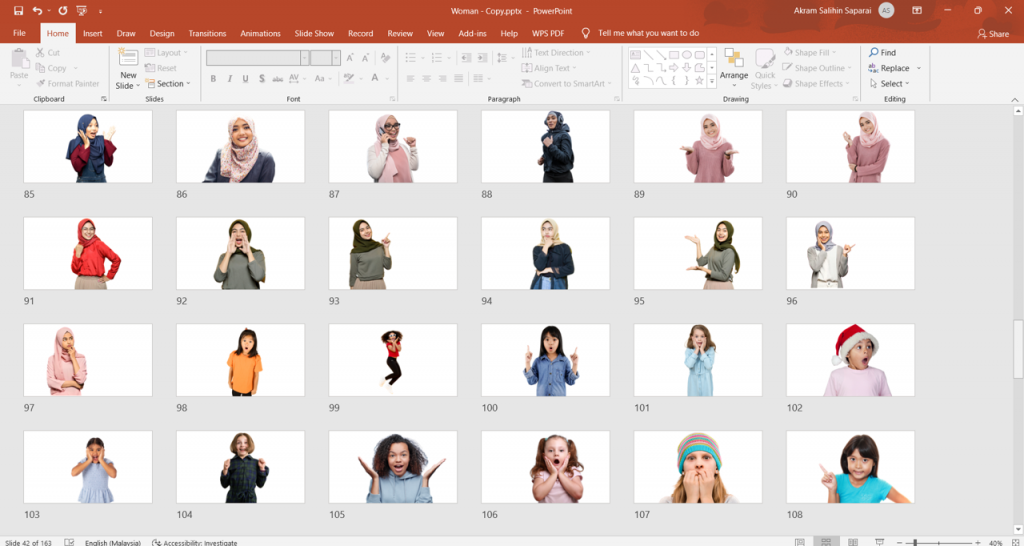Click the Find magnifier icon

pyautogui.click(x=874, y=52)
